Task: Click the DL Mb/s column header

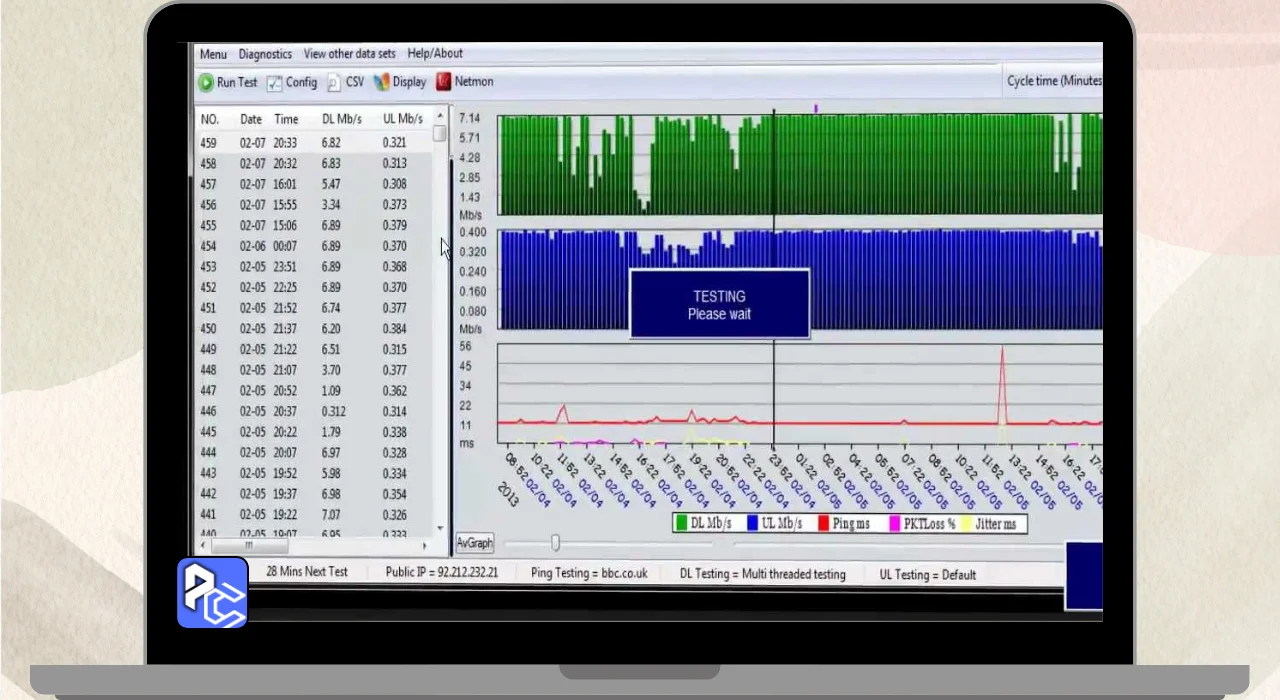Action: 340,119
